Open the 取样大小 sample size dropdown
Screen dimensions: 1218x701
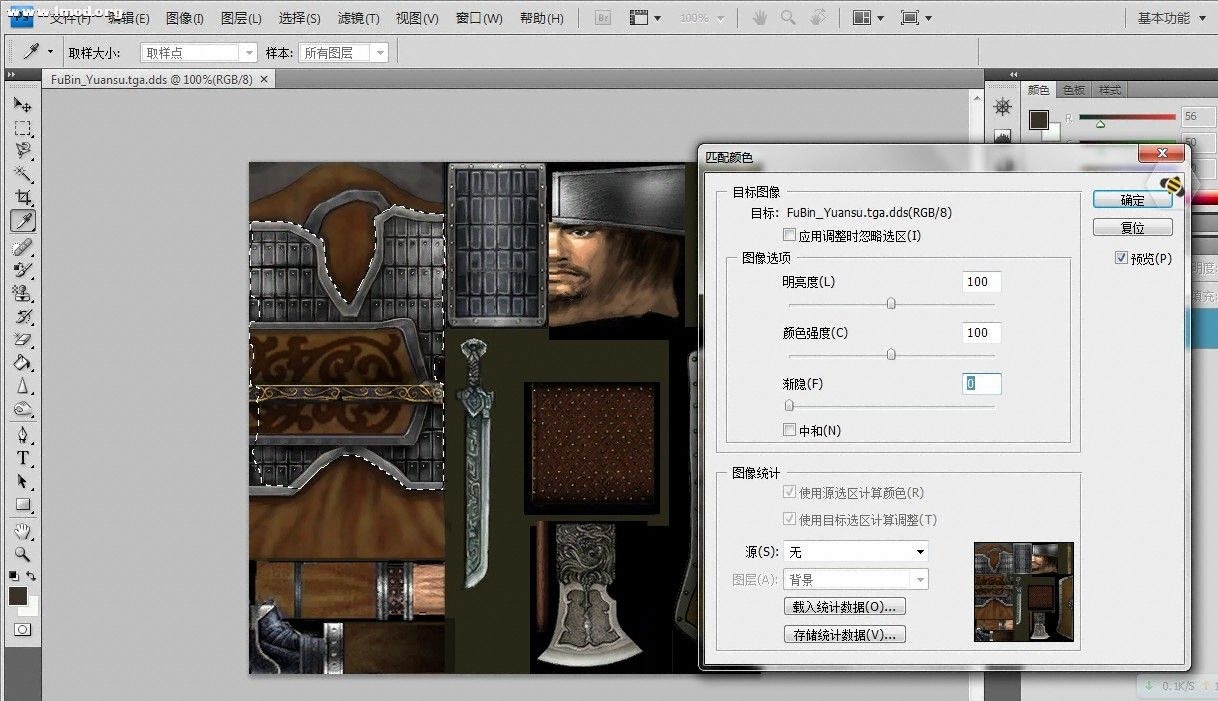199,53
